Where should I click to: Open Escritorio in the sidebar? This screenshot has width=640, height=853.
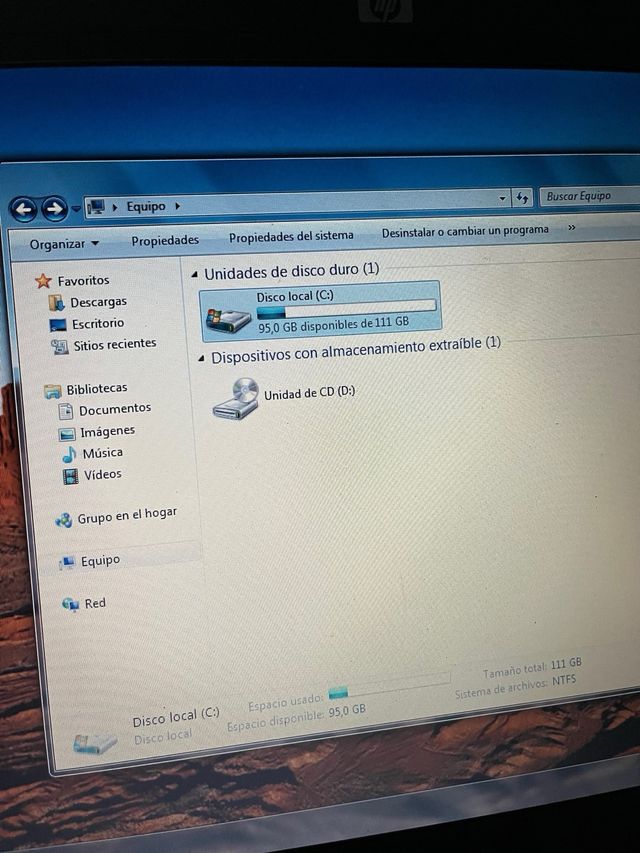97,324
